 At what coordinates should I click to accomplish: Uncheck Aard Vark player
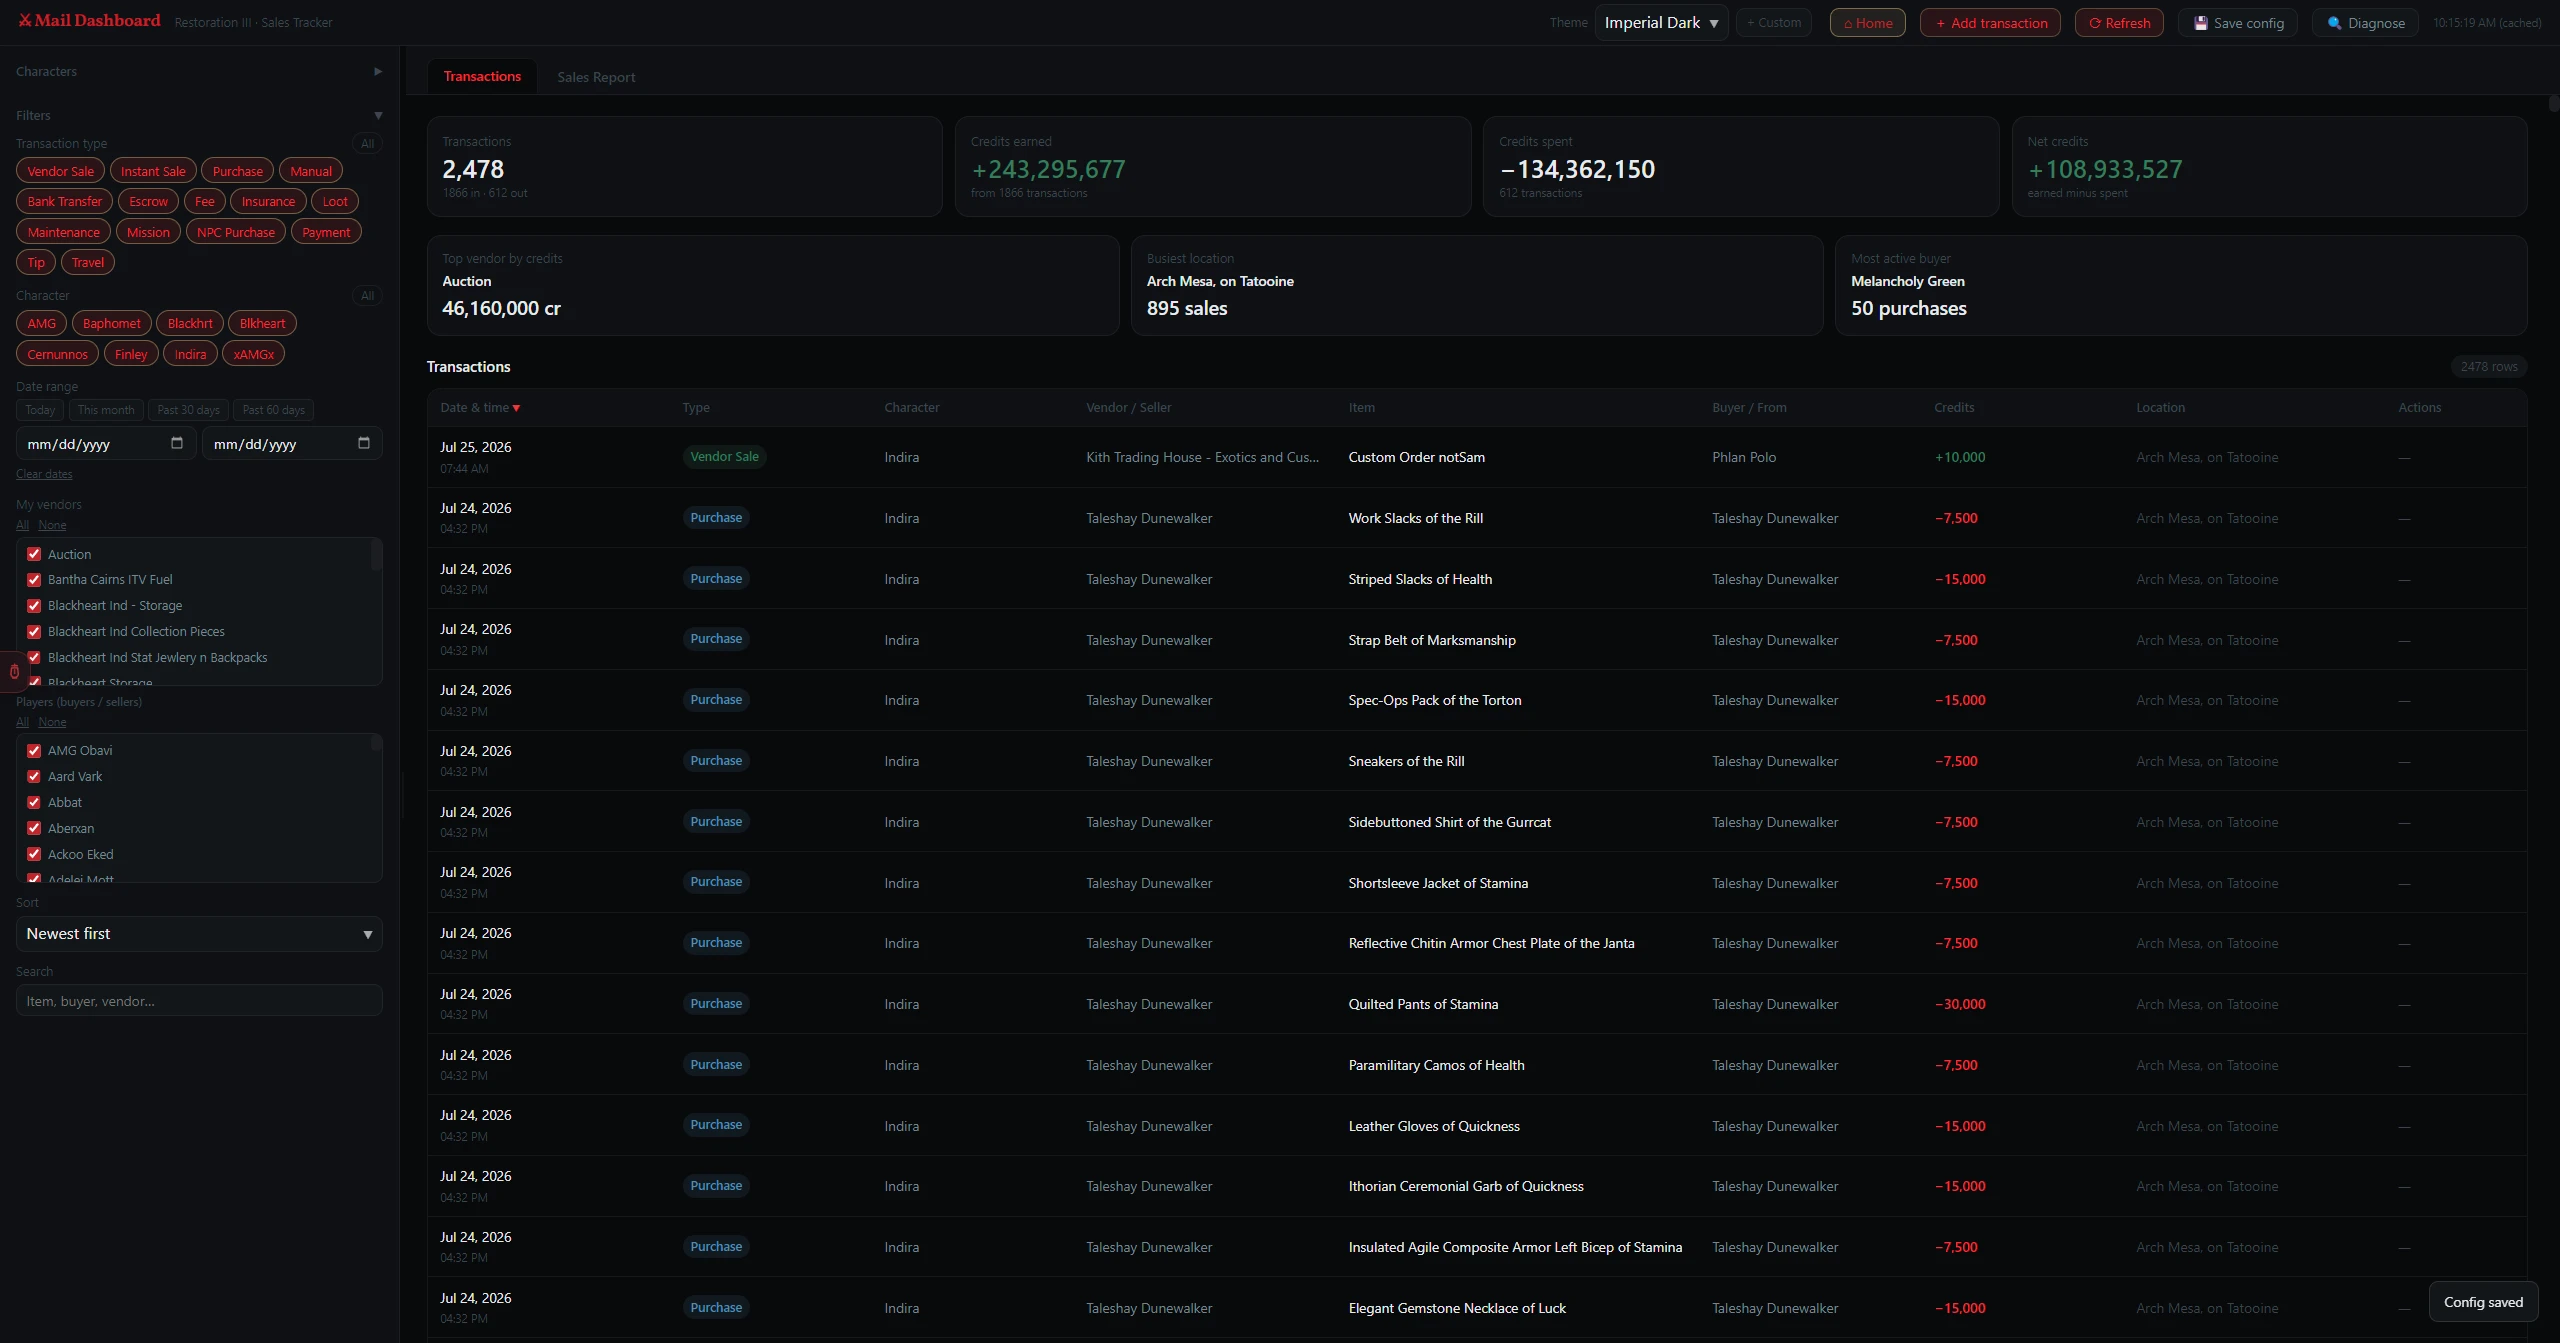(x=34, y=776)
